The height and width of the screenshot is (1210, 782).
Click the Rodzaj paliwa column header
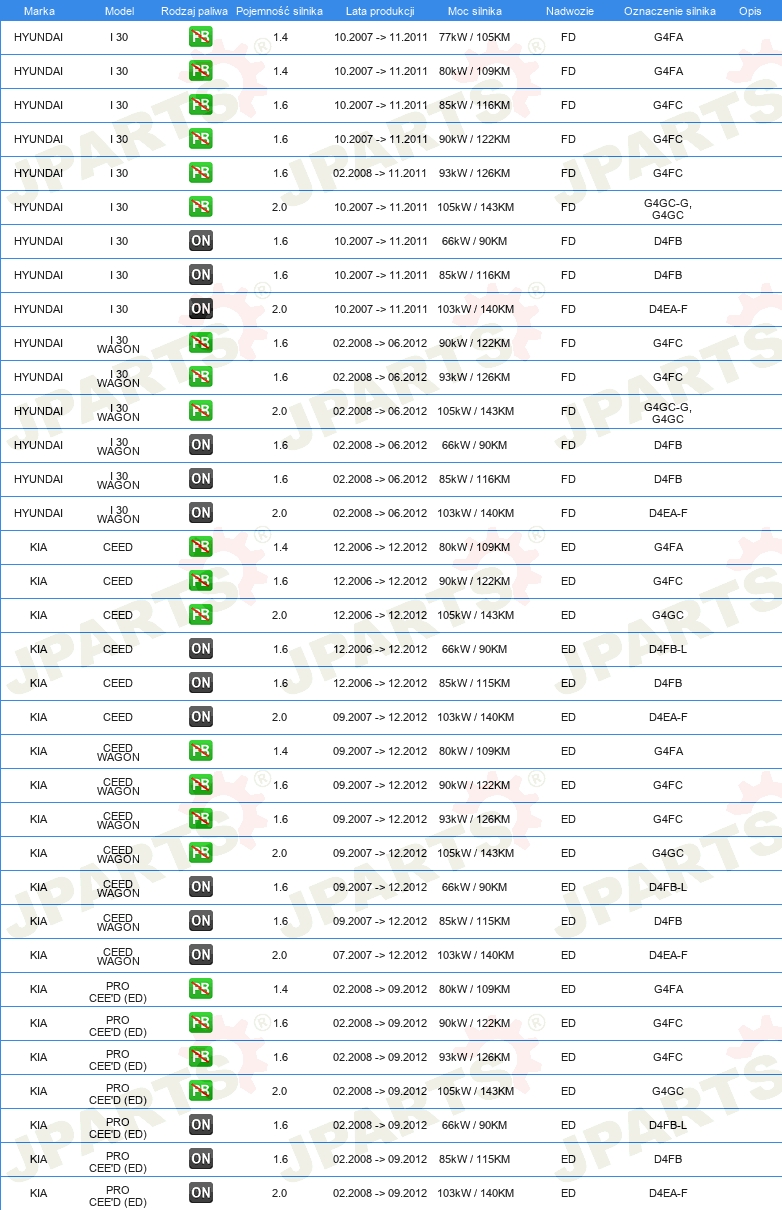[x=193, y=11]
